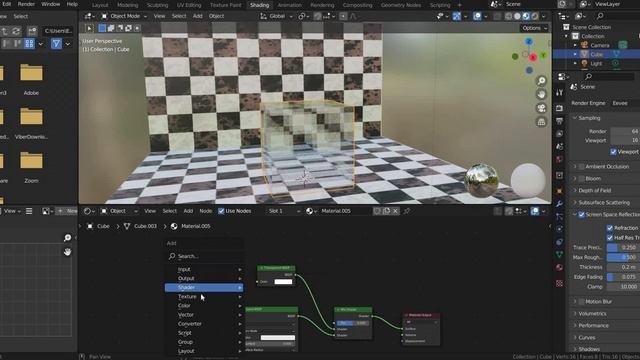Open the Render menu in top bar
Viewport: 640px width, 360px height.
(26, 4)
